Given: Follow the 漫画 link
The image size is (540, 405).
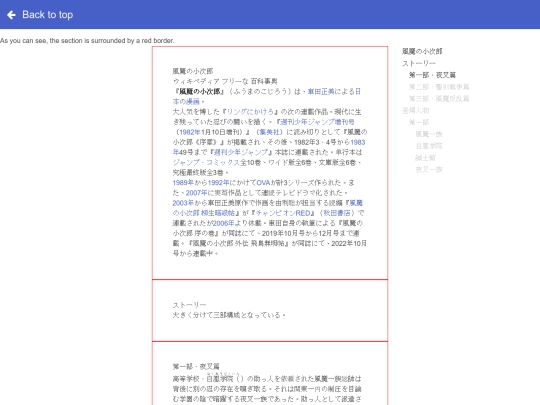Looking at the screenshot, I should 193,102.
